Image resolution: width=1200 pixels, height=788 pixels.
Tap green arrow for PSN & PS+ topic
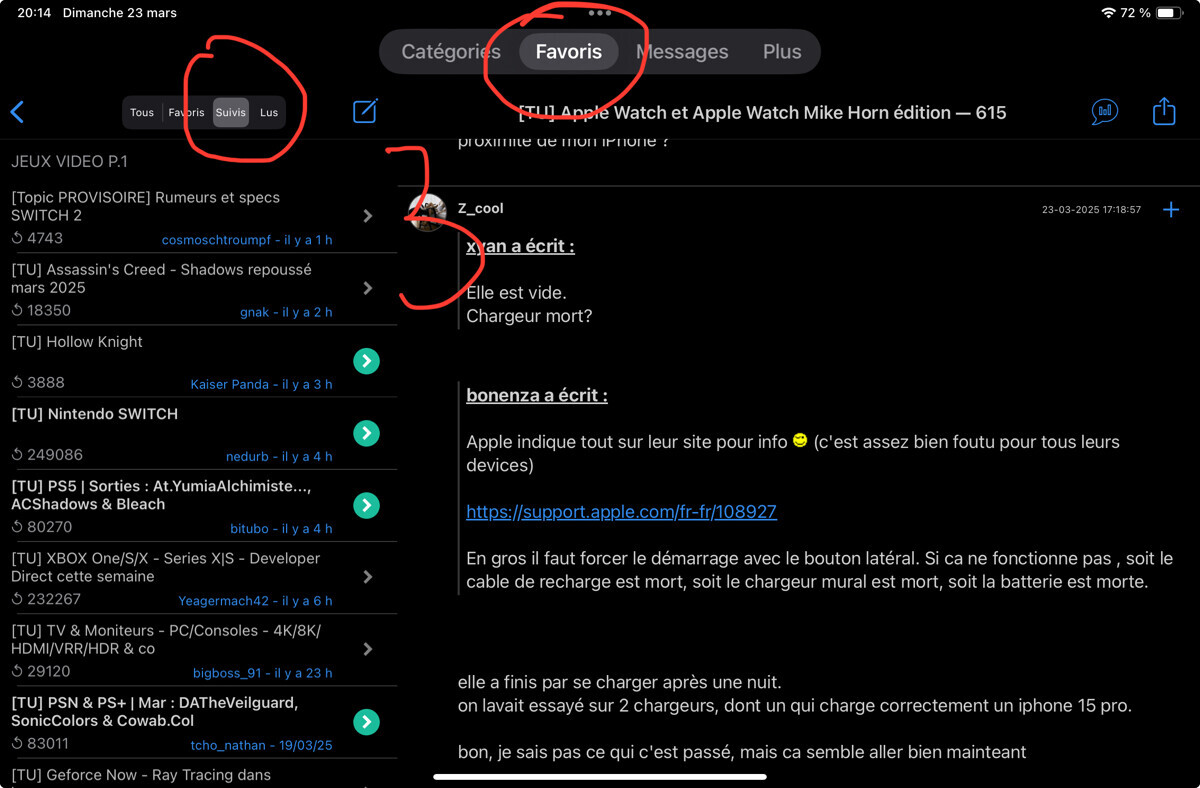tap(367, 721)
